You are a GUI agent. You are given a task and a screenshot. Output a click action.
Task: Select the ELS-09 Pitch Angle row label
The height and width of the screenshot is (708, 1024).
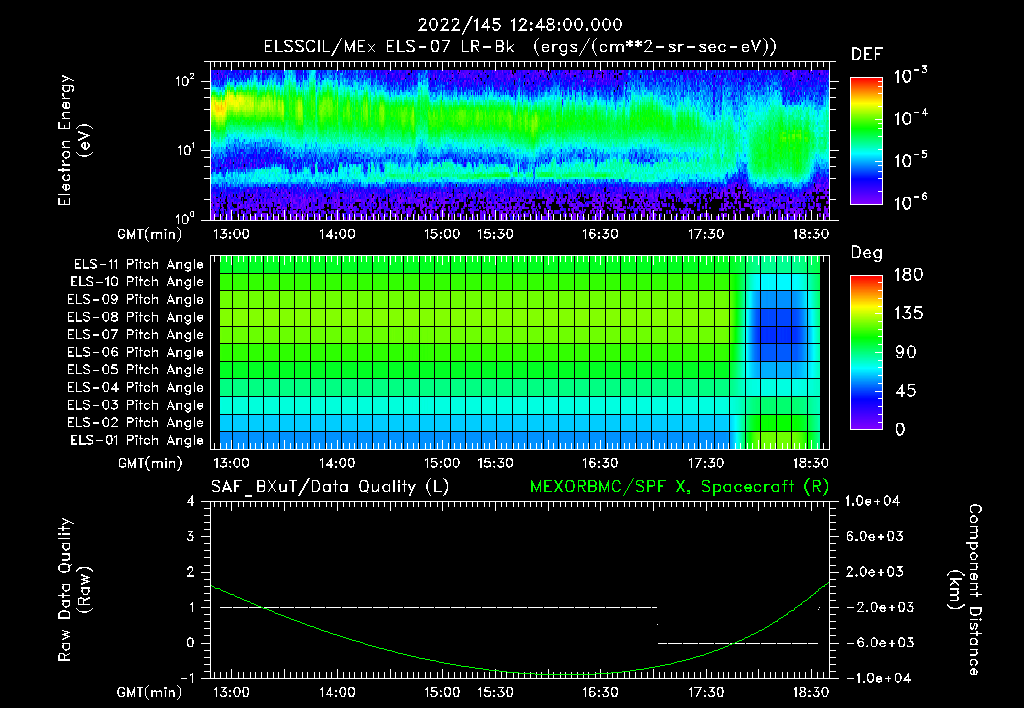tap(135, 300)
